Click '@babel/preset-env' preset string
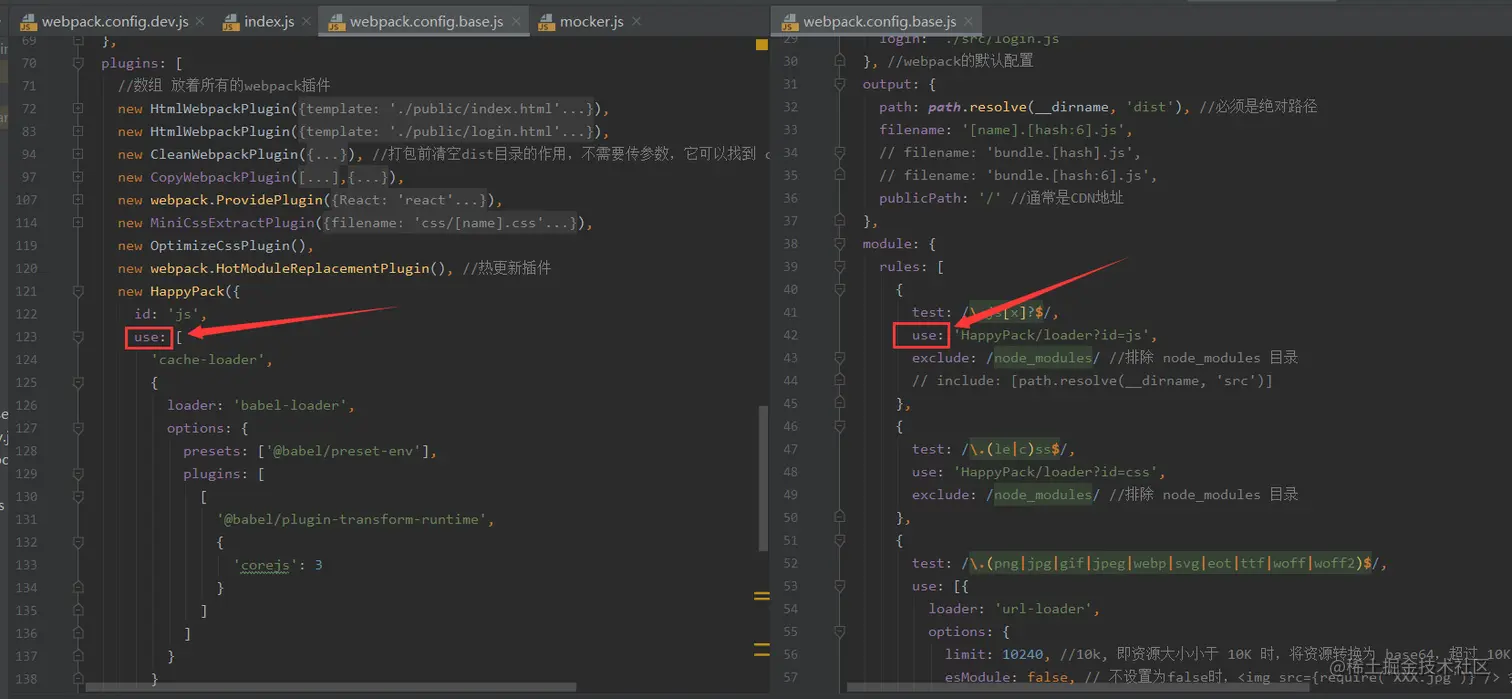Screen dimensions: 1512x699 [x=347, y=451]
